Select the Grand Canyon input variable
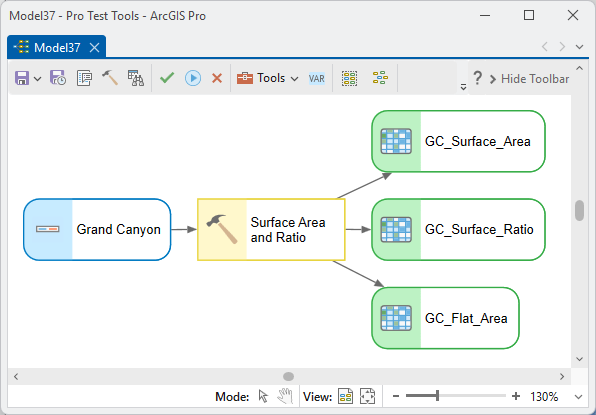Image resolution: width=596 pixels, height=415 pixels. (97, 230)
